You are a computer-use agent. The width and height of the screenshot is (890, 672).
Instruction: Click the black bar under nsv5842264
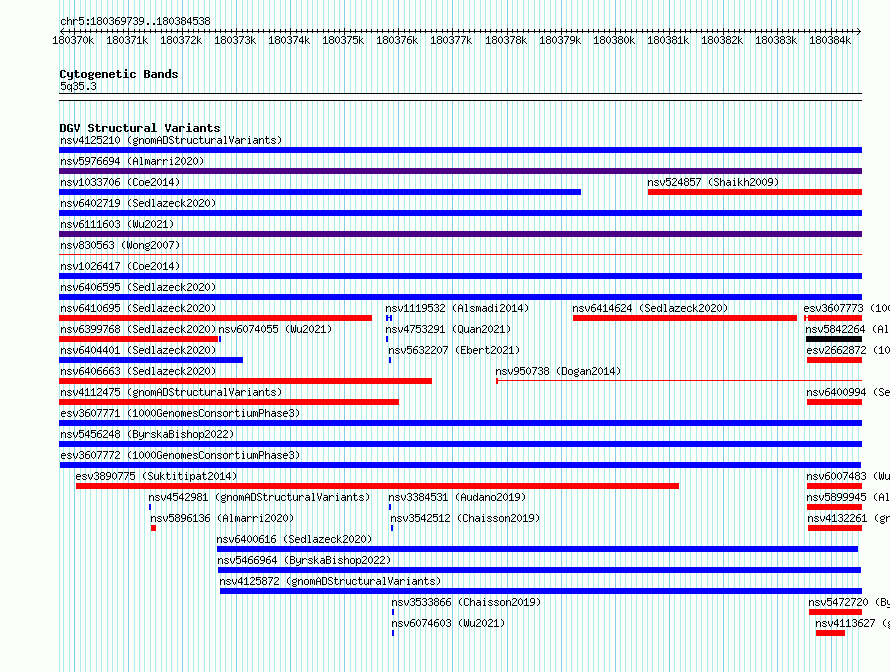(x=834, y=339)
